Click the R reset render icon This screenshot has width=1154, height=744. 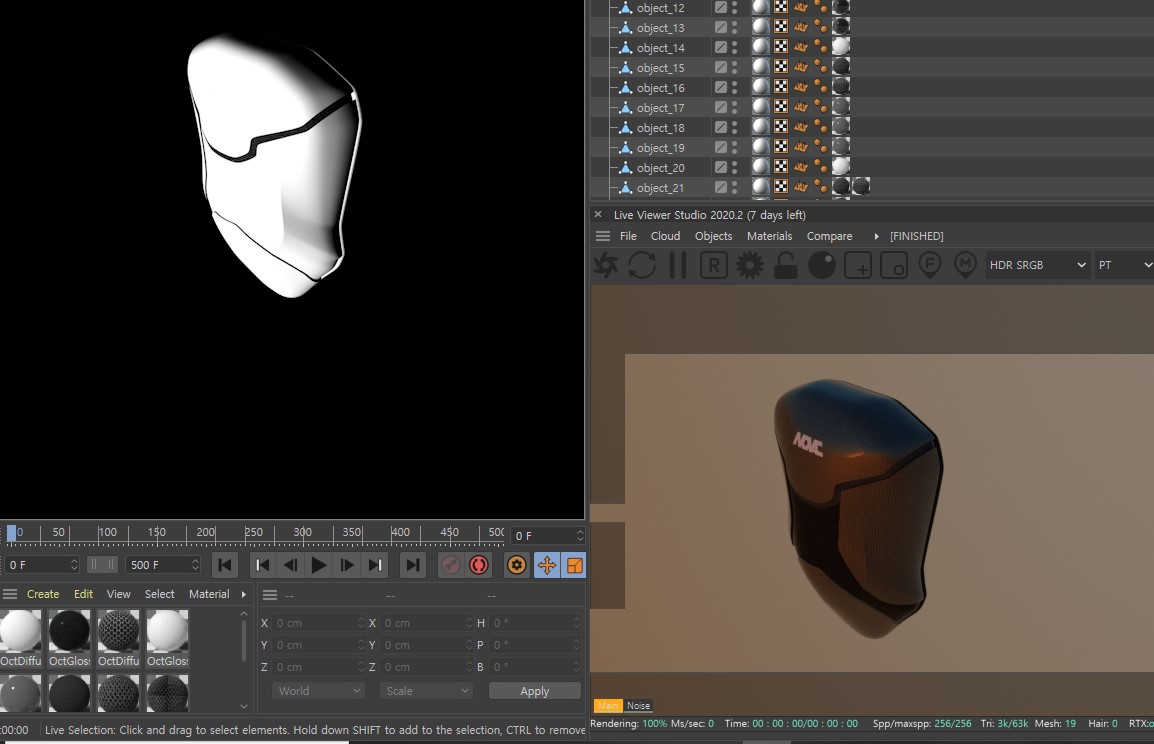[713, 265]
